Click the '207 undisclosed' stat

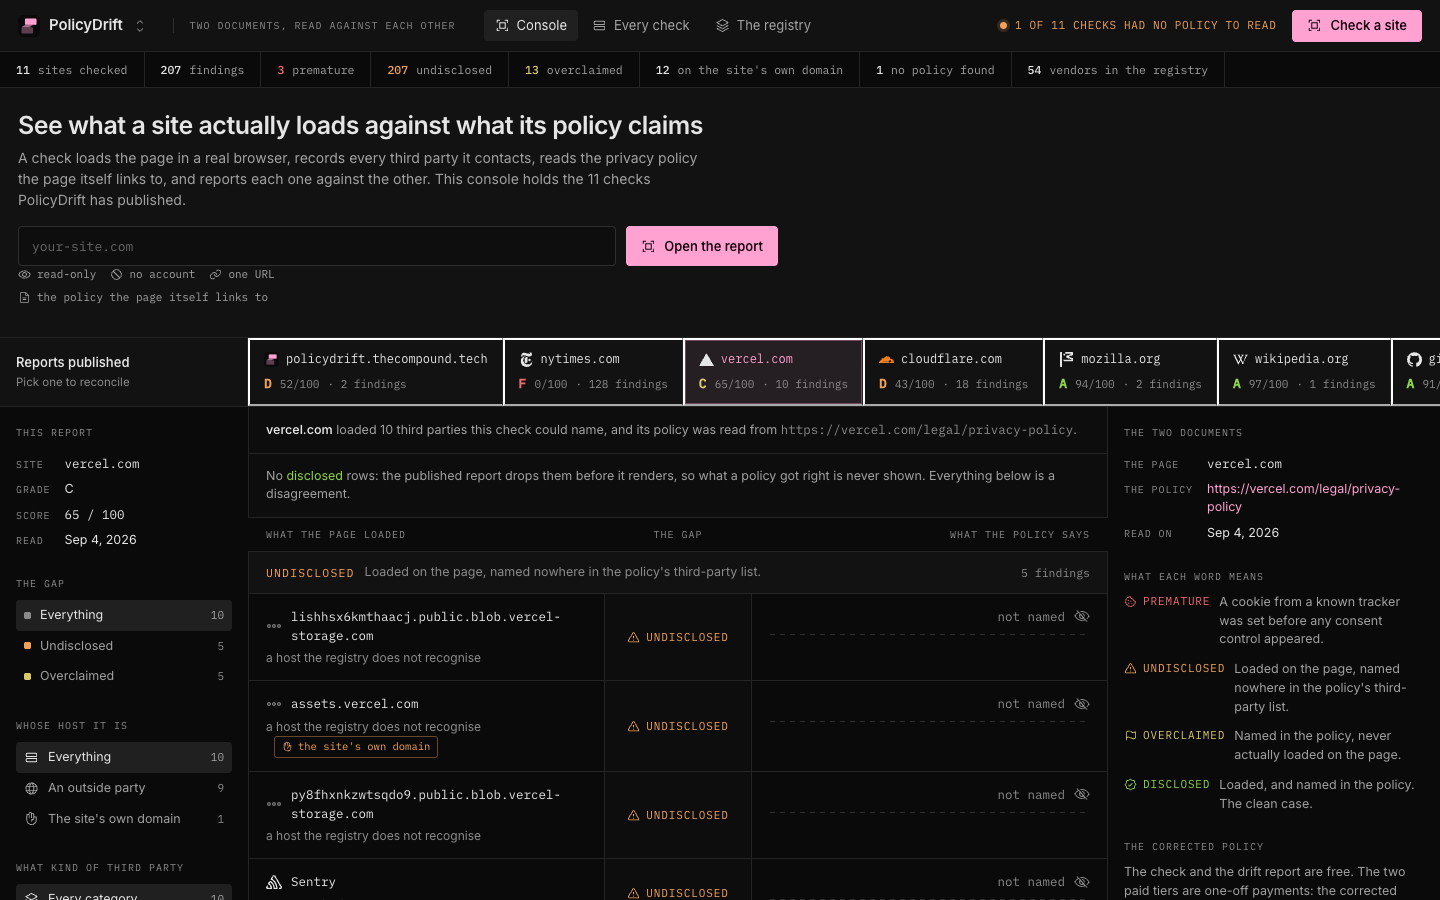point(440,70)
